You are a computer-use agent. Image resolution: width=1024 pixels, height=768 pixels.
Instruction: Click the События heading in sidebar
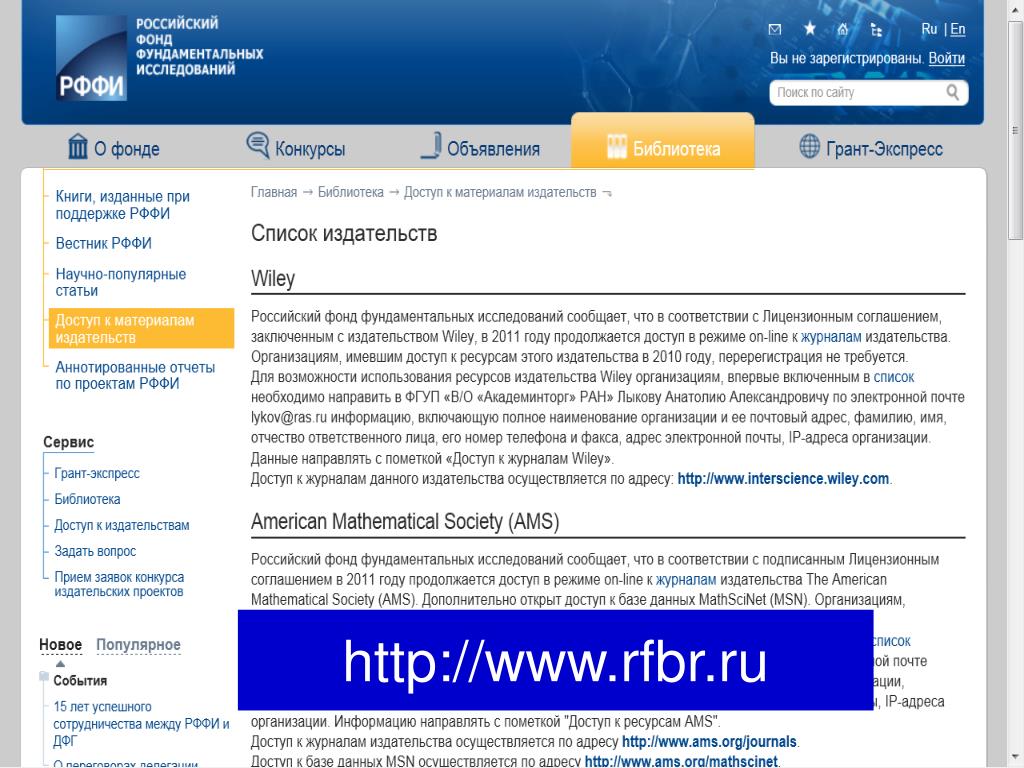(80, 680)
